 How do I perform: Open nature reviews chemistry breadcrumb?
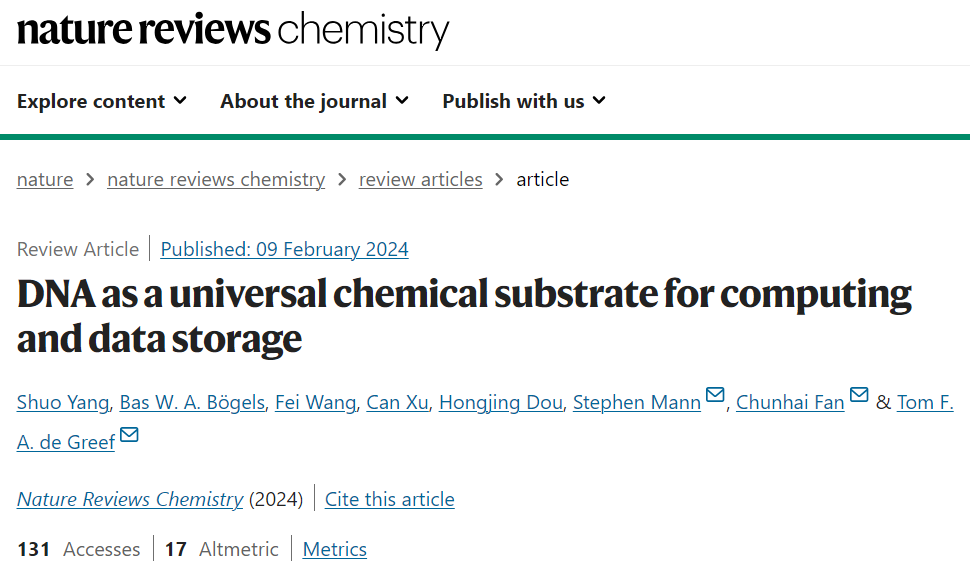coord(216,180)
